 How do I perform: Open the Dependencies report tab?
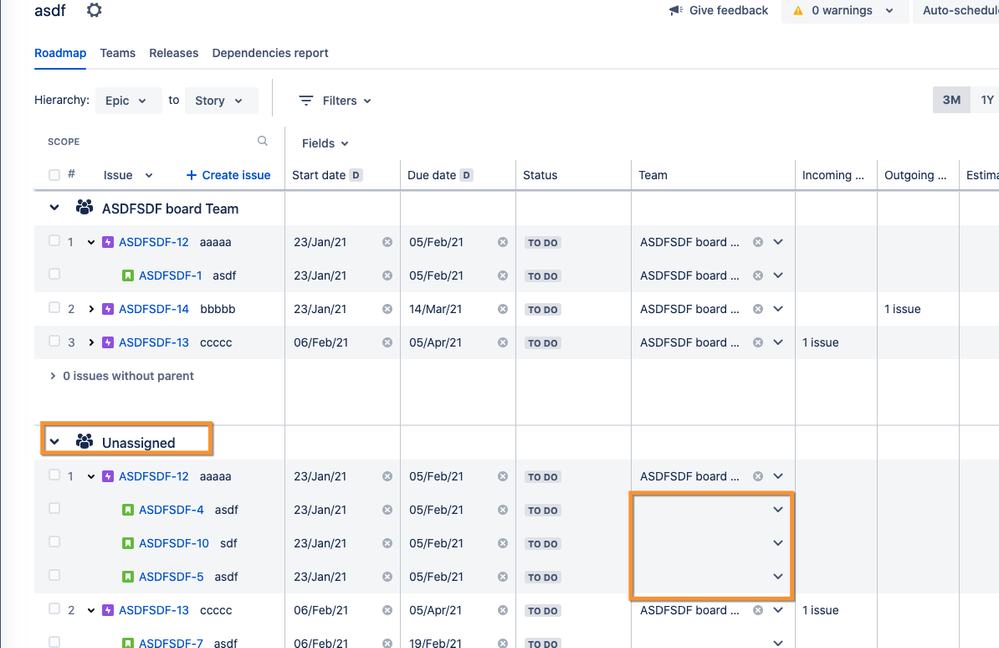click(270, 53)
